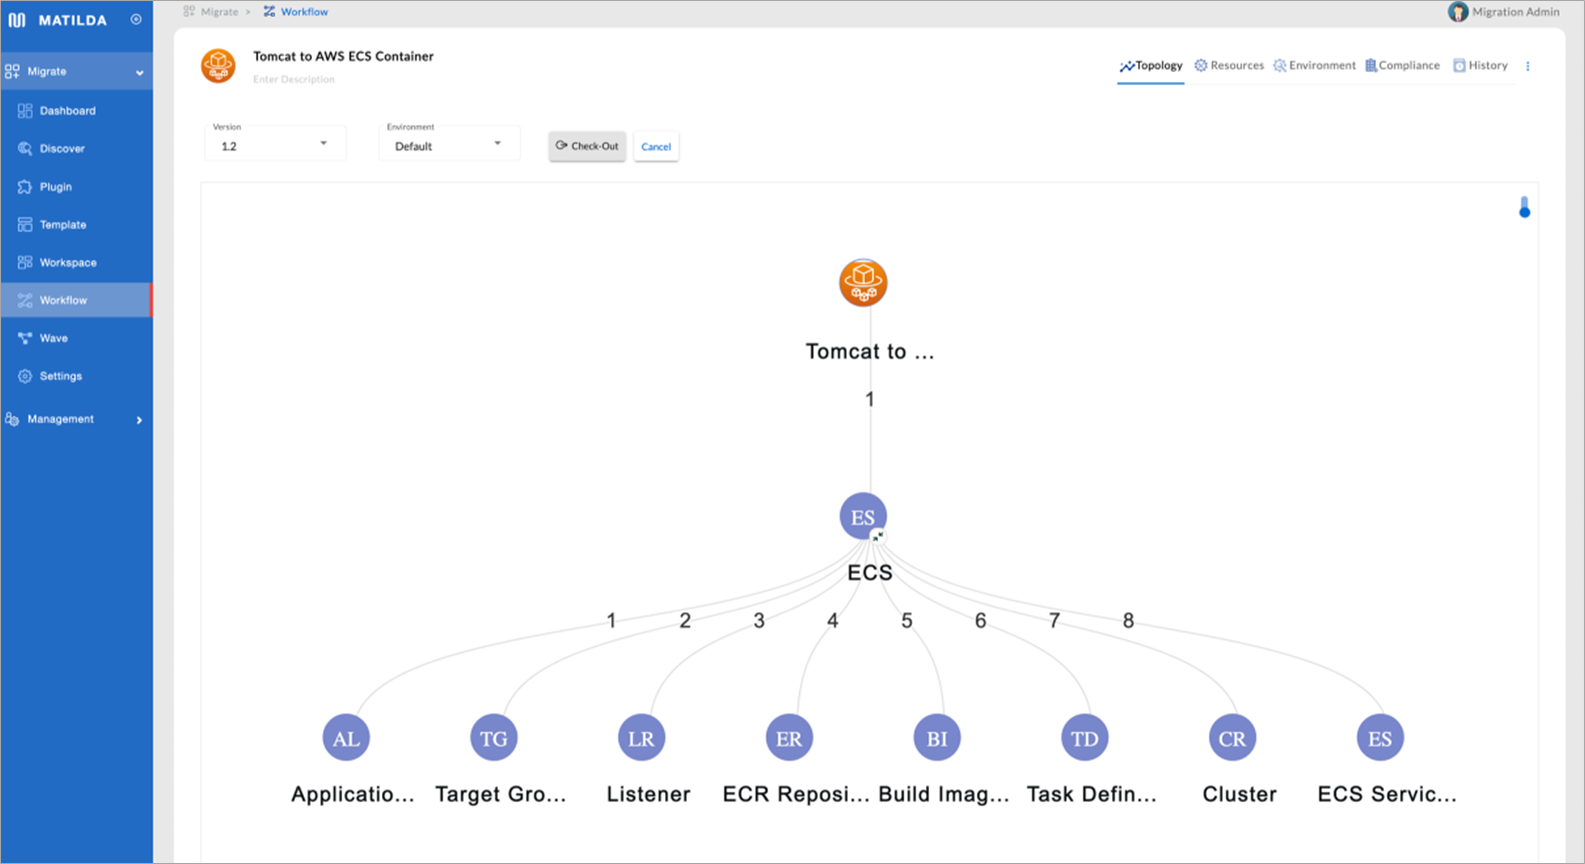Image resolution: width=1585 pixels, height=864 pixels.
Task: Click the Migration Admin user avatar
Action: [1458, 12]
